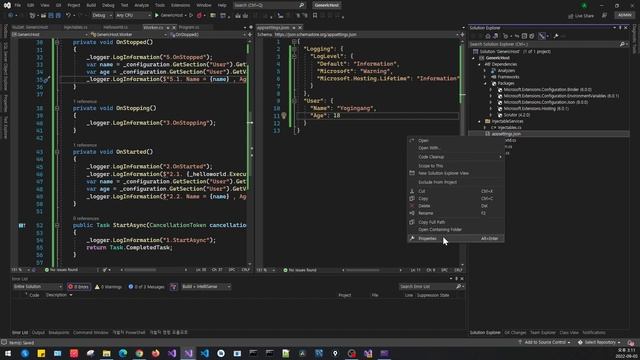Select Rename in context menu

(456, 213)
